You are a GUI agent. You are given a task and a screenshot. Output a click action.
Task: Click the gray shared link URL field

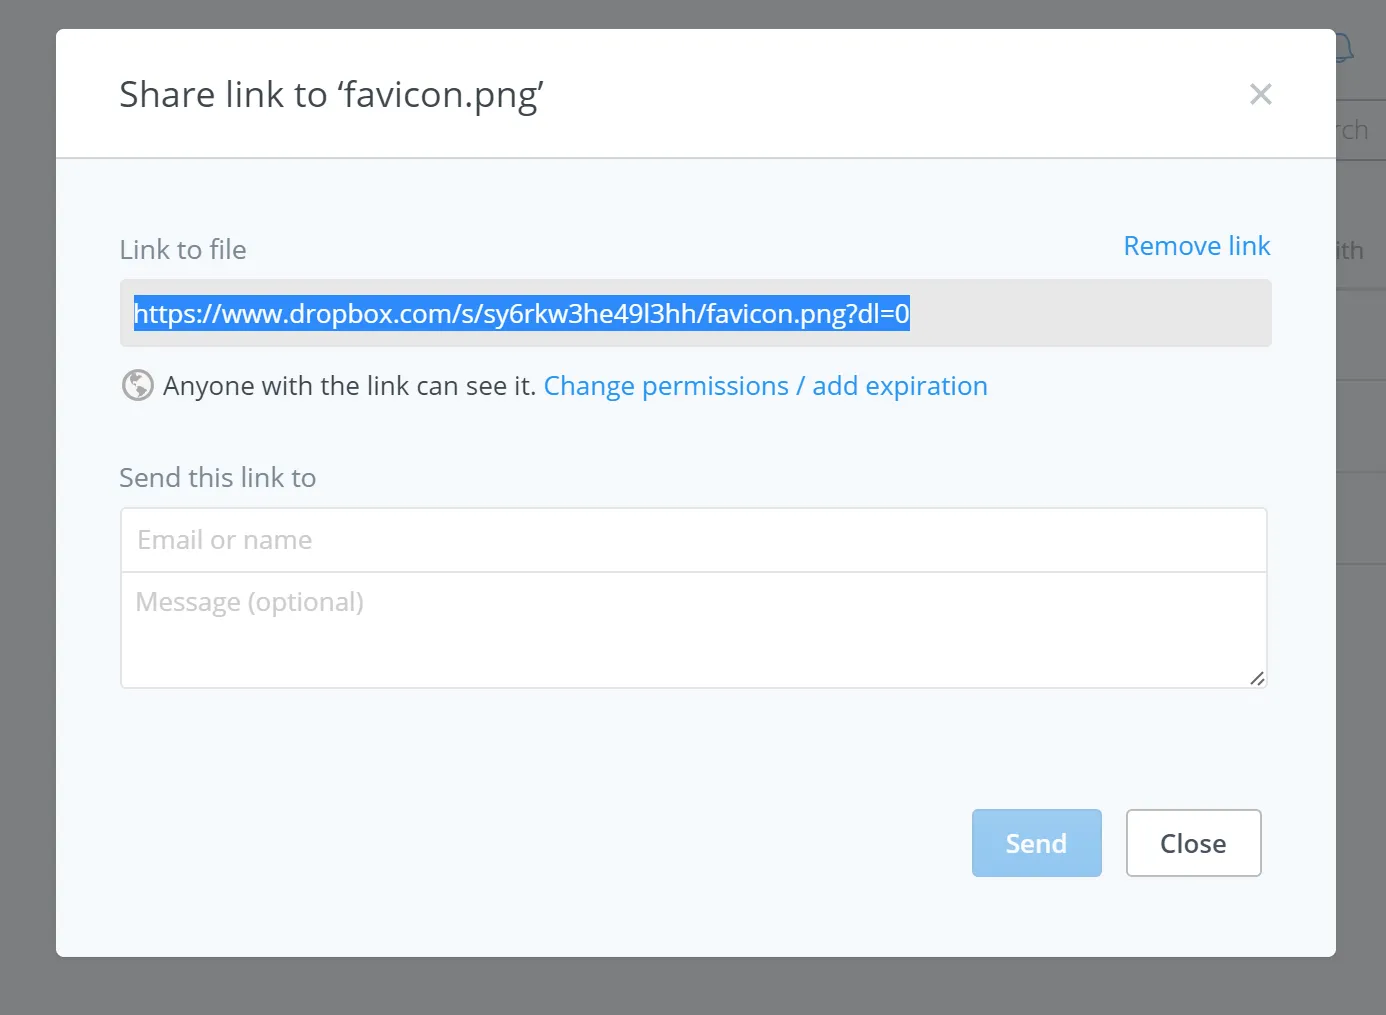695,313
